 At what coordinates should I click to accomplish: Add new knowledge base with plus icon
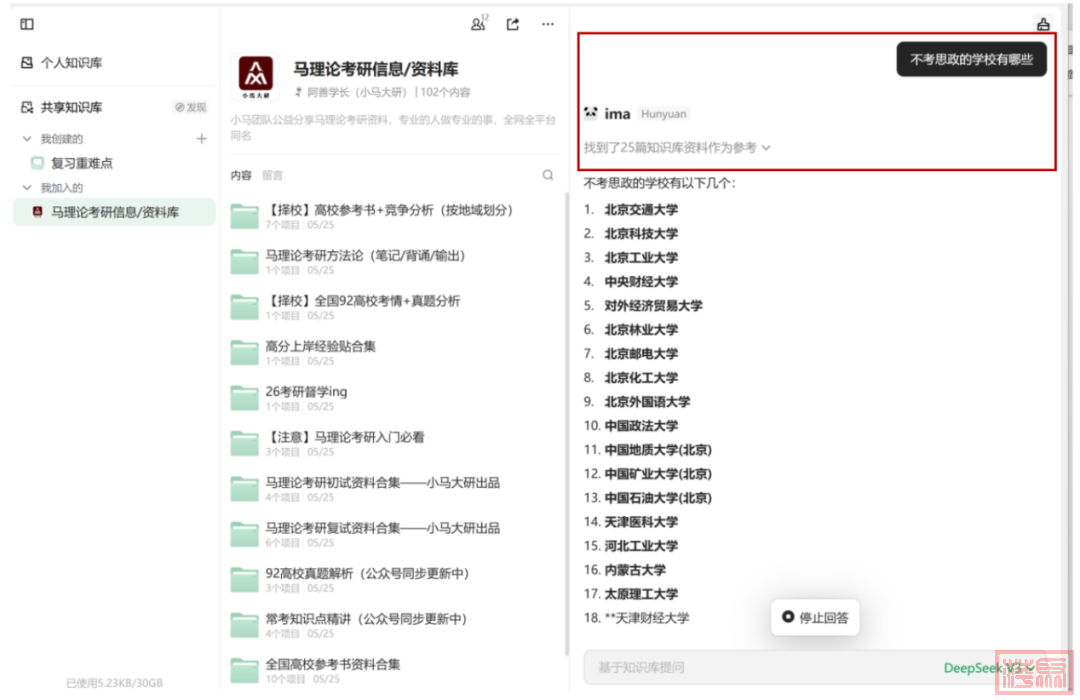pos(201,138)
